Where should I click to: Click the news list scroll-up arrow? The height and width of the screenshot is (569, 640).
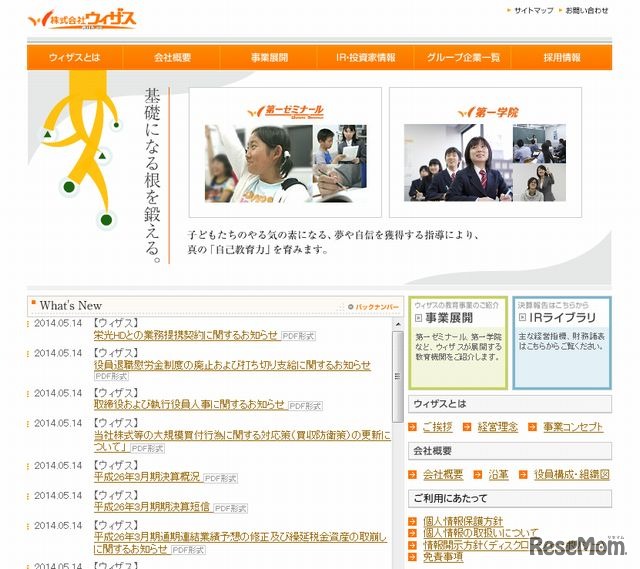398,324
